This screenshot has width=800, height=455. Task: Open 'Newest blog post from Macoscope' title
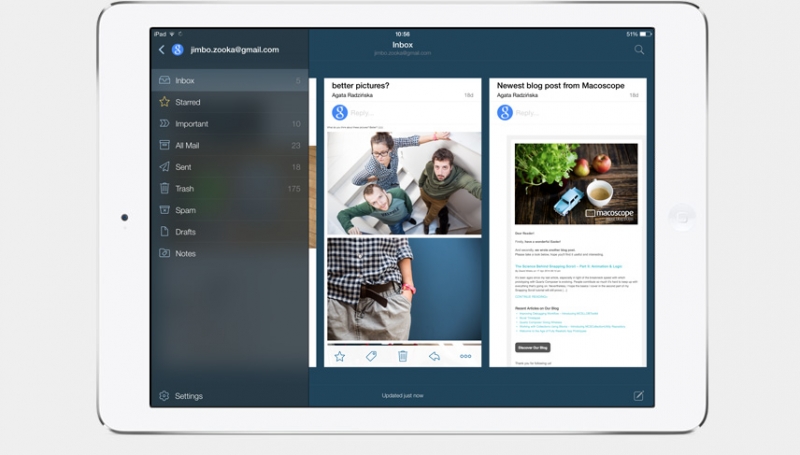coord(561,86)
